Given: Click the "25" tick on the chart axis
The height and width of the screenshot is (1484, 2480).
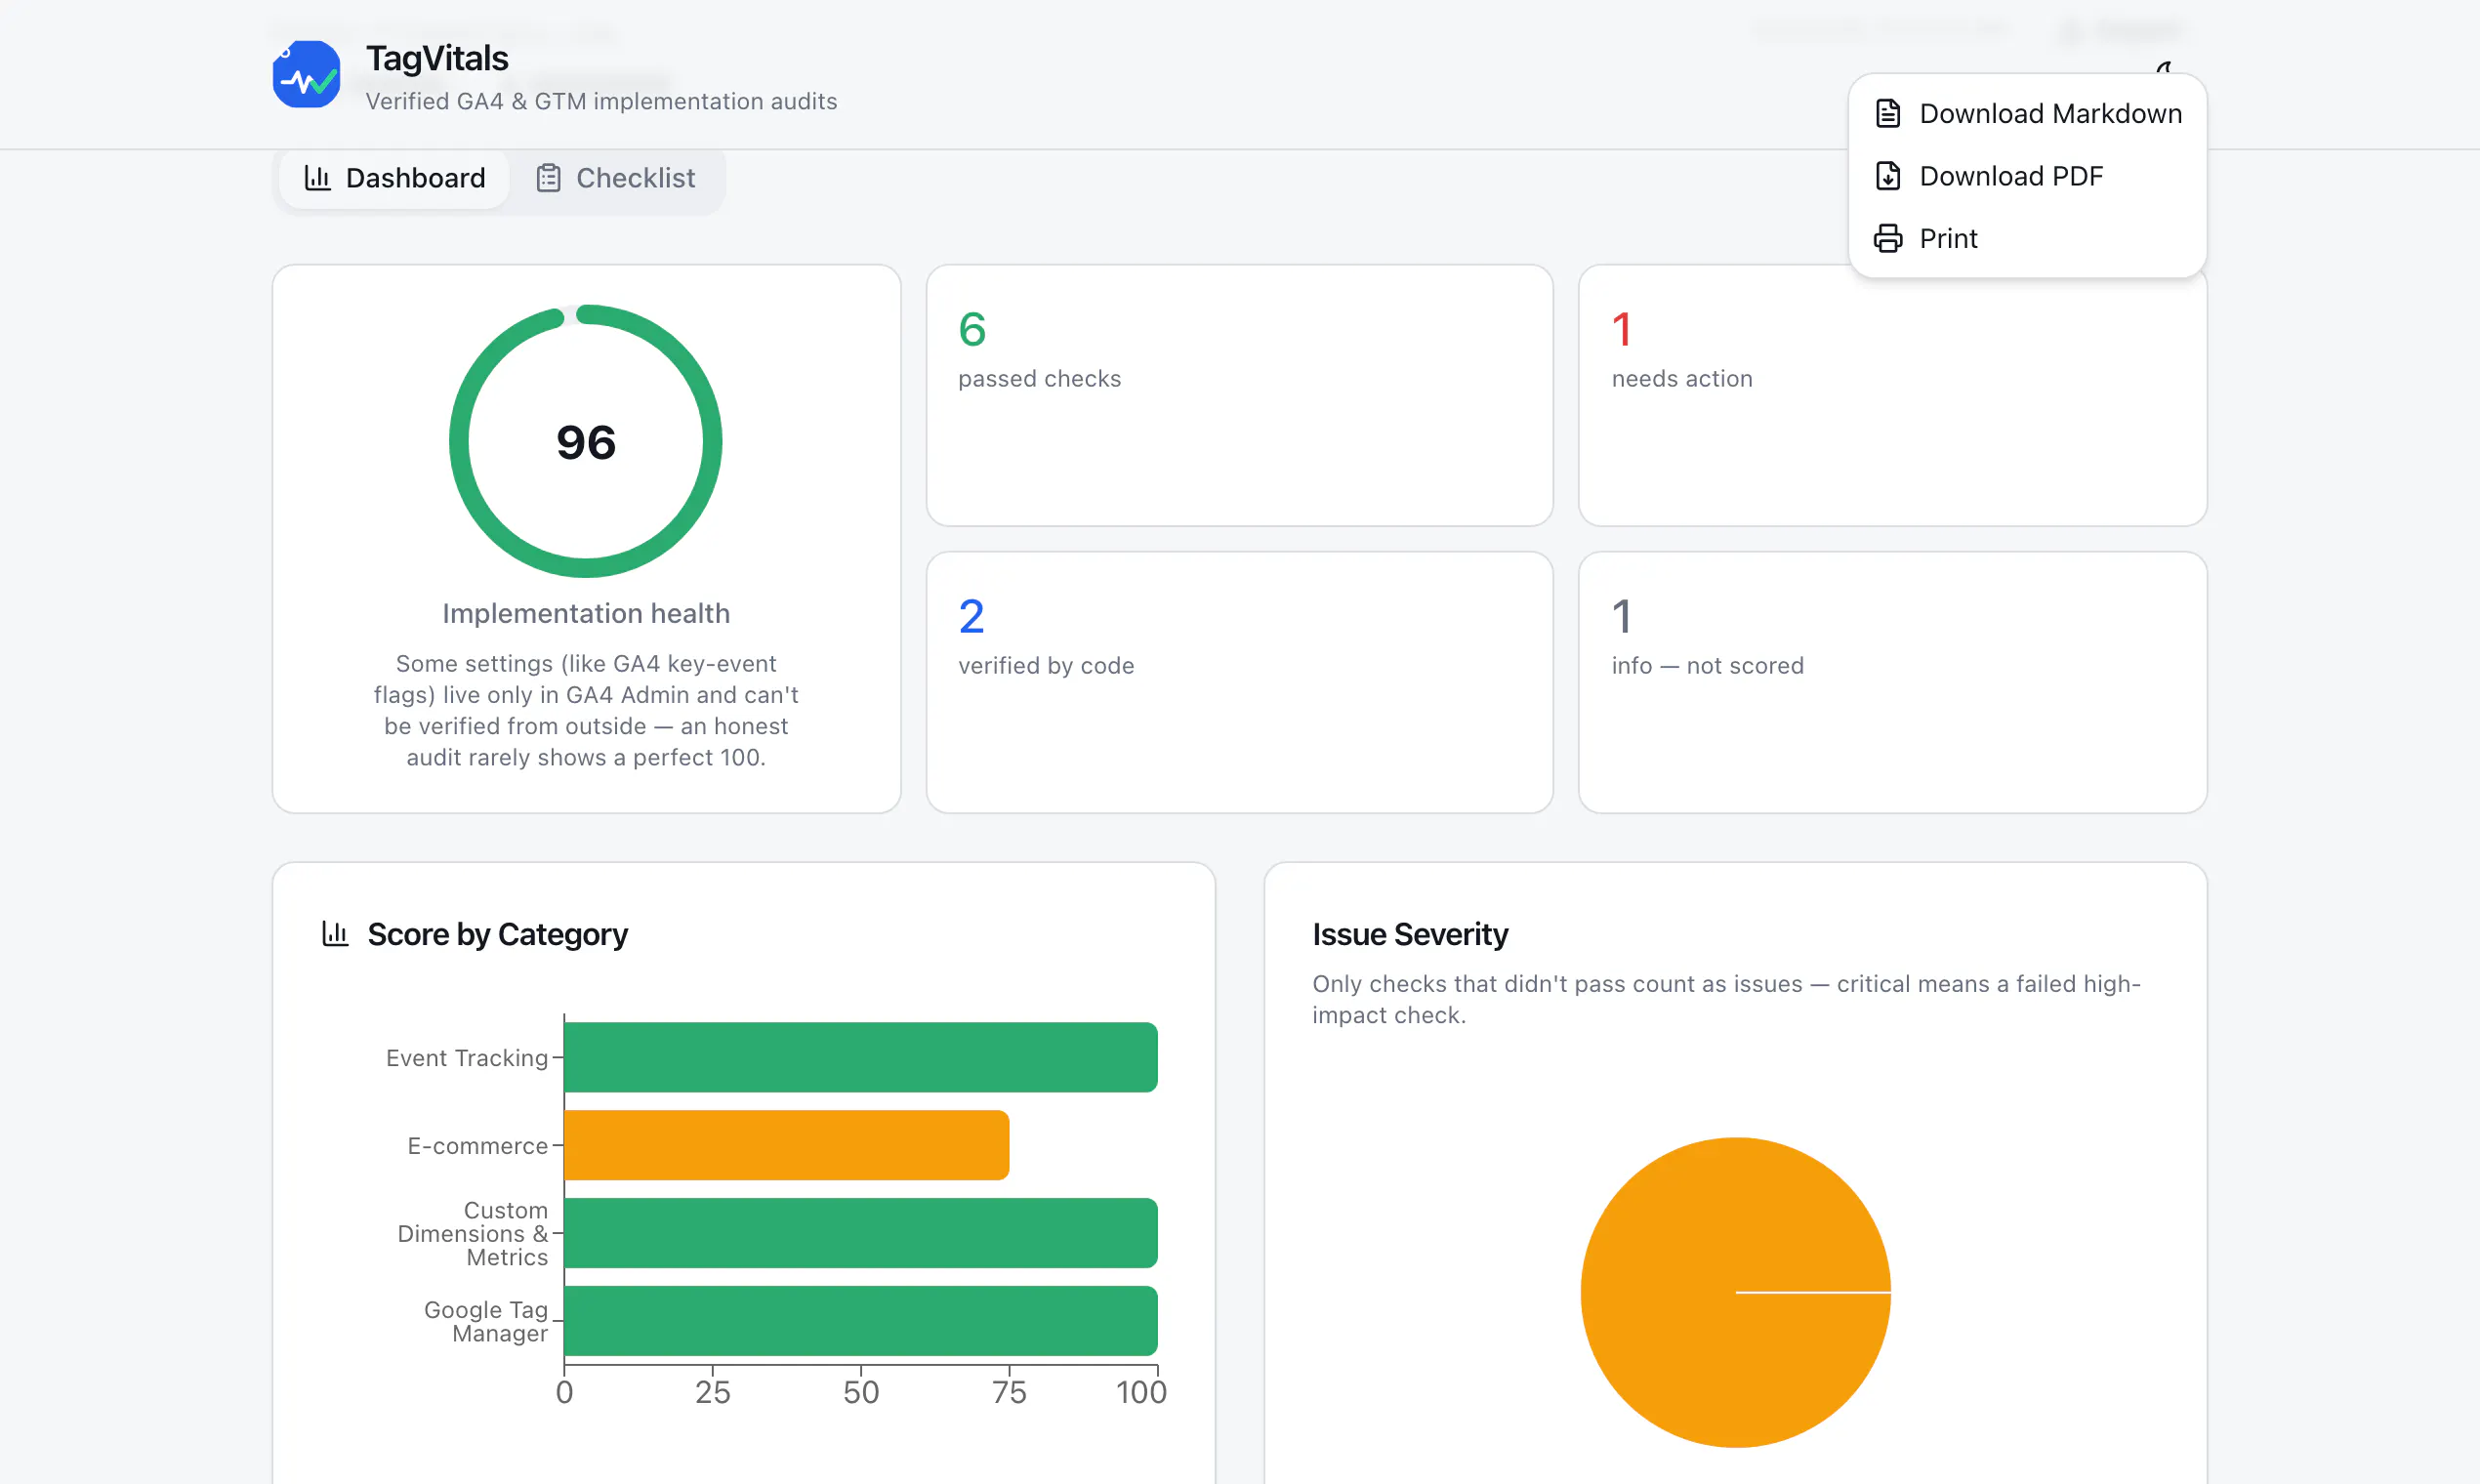Looking at the screenshot, I should [713, 1392].
